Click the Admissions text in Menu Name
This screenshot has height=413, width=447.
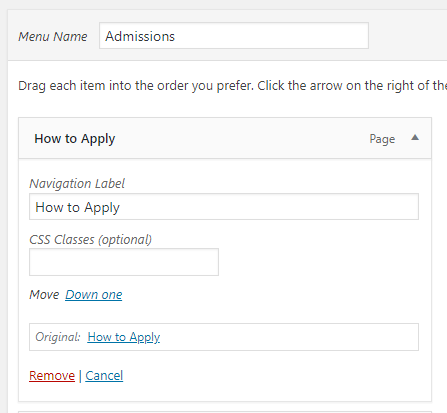[x=140, y=36]
